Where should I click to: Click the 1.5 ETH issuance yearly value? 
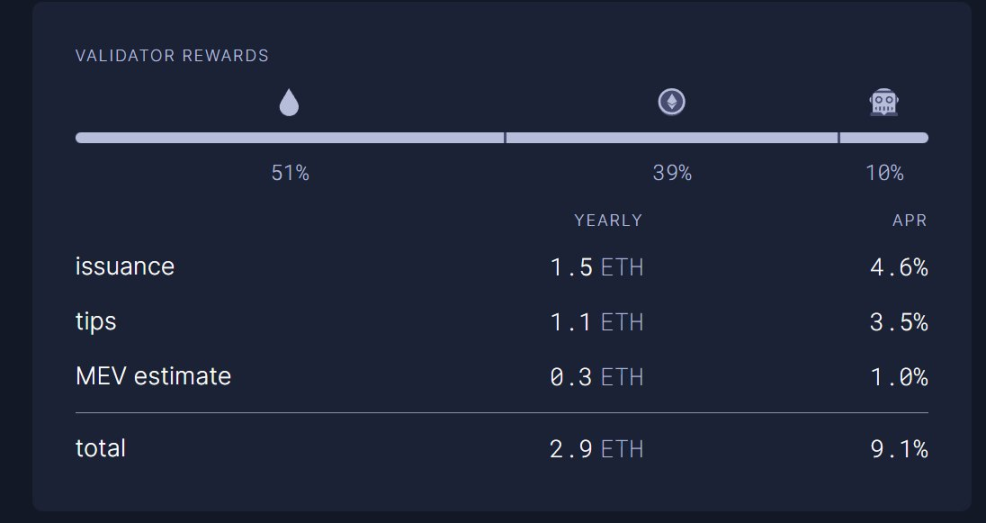pyautogui.click(x=597, y=268)
